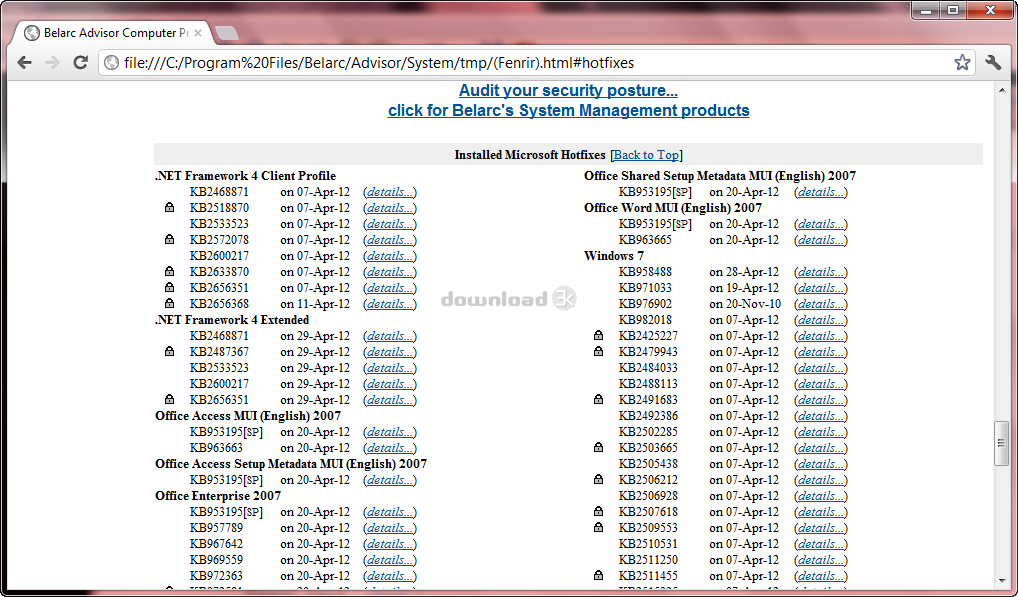The height and width of the screenshot is (597, 1018).
Task: Click the lock icon beside KB2487367
Action: 169,351
